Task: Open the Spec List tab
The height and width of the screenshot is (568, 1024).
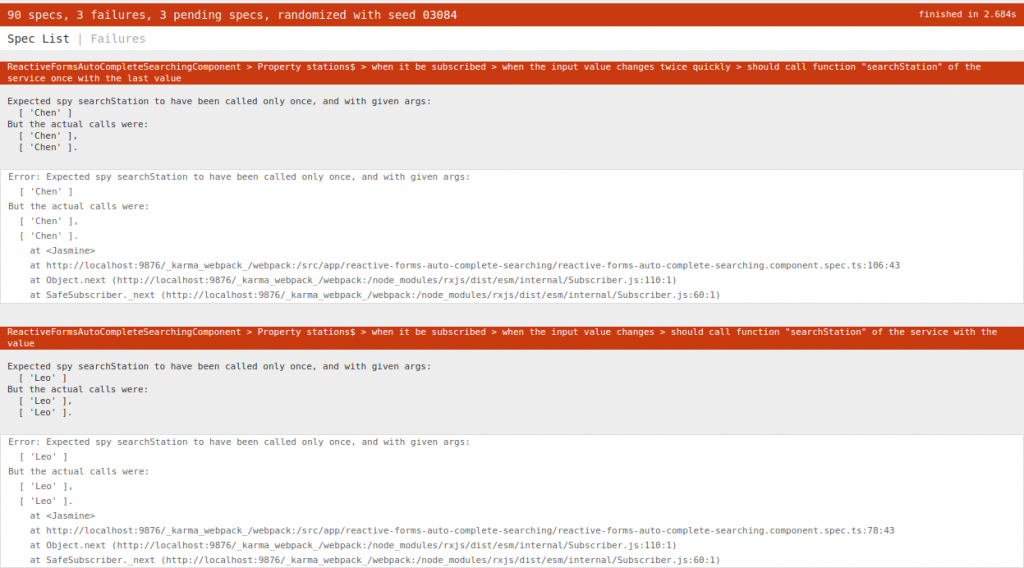Action: [x=38, y=39]
